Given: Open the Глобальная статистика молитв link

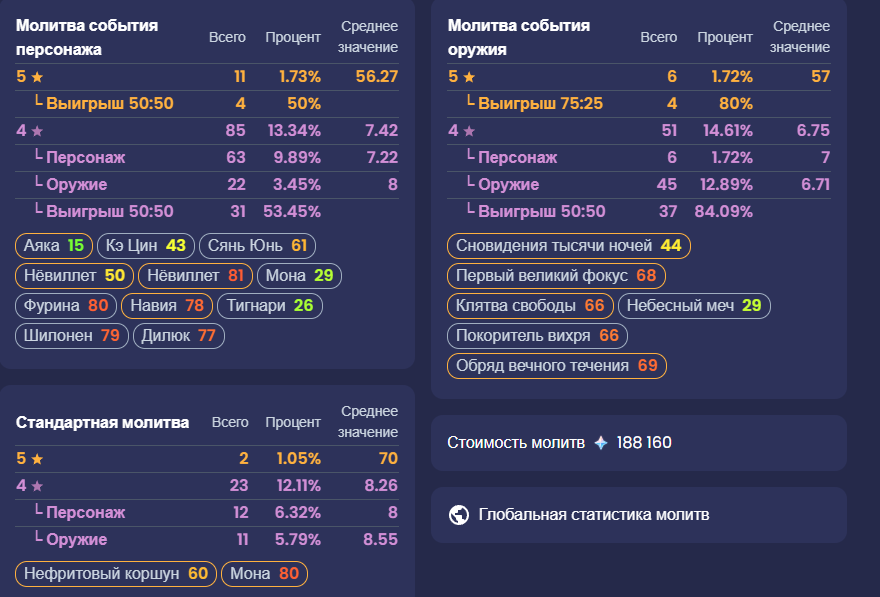Looking at the screenshot, I should point(594,515).
